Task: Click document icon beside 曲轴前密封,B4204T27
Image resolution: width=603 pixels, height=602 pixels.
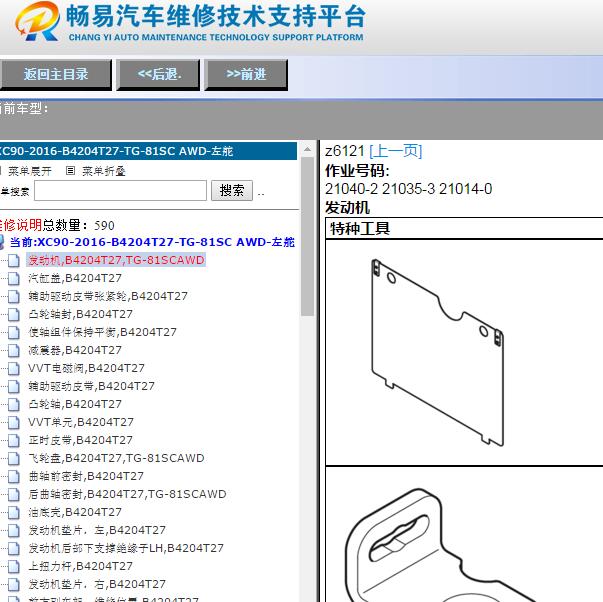Action: pyautogui.click(x=14, y=477)
